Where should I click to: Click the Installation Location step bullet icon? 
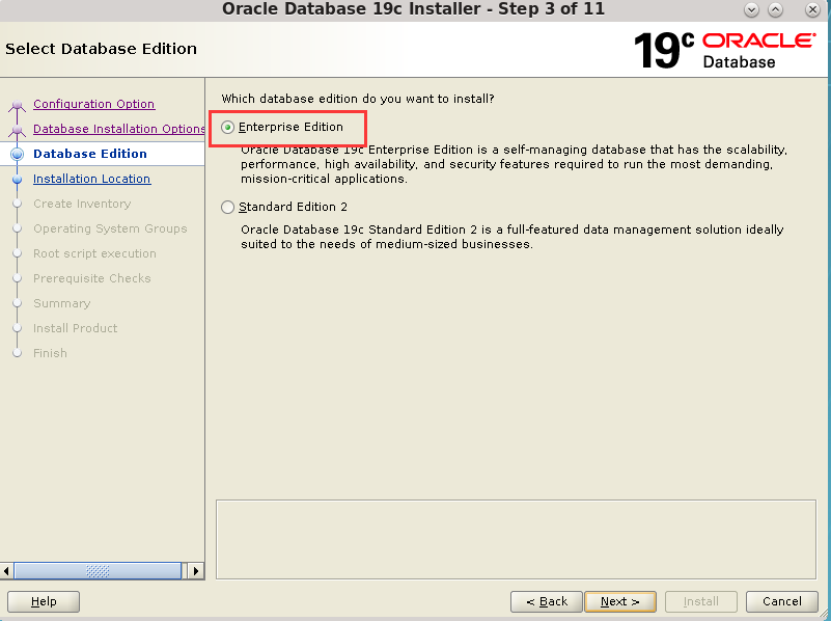point(17,179)
